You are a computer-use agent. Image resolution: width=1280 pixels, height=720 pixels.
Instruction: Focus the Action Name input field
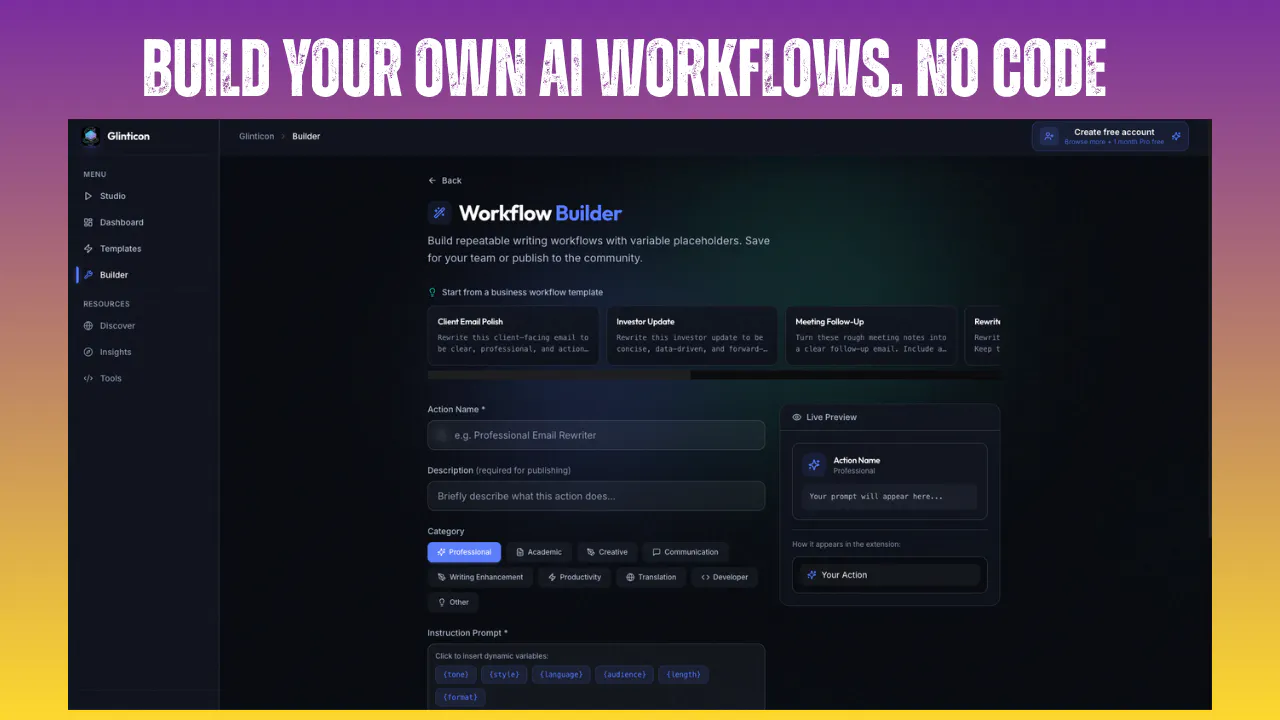pyautogui.click(x=596, y=435)
